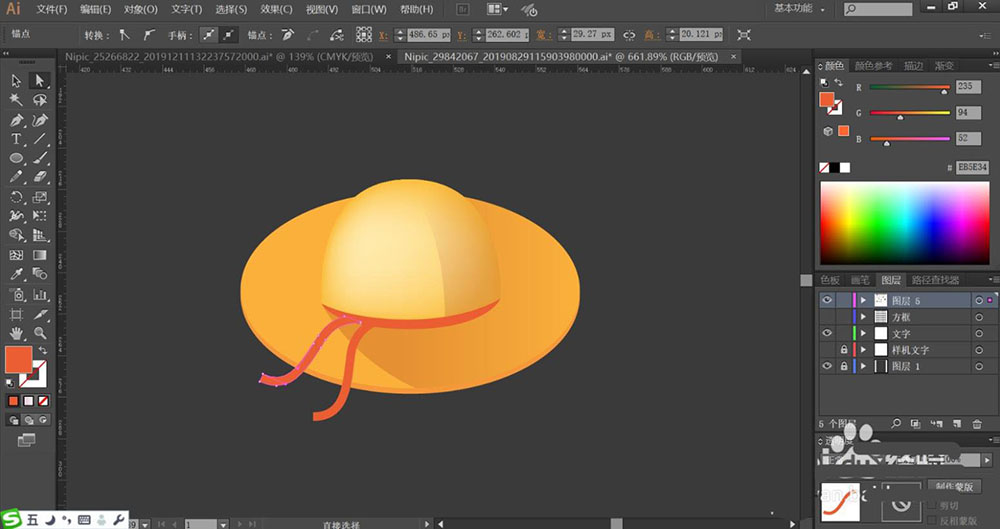Select the Pen tool
Image resolution: width=1000 pixels, height=529 pixels.
pos(16,120)
